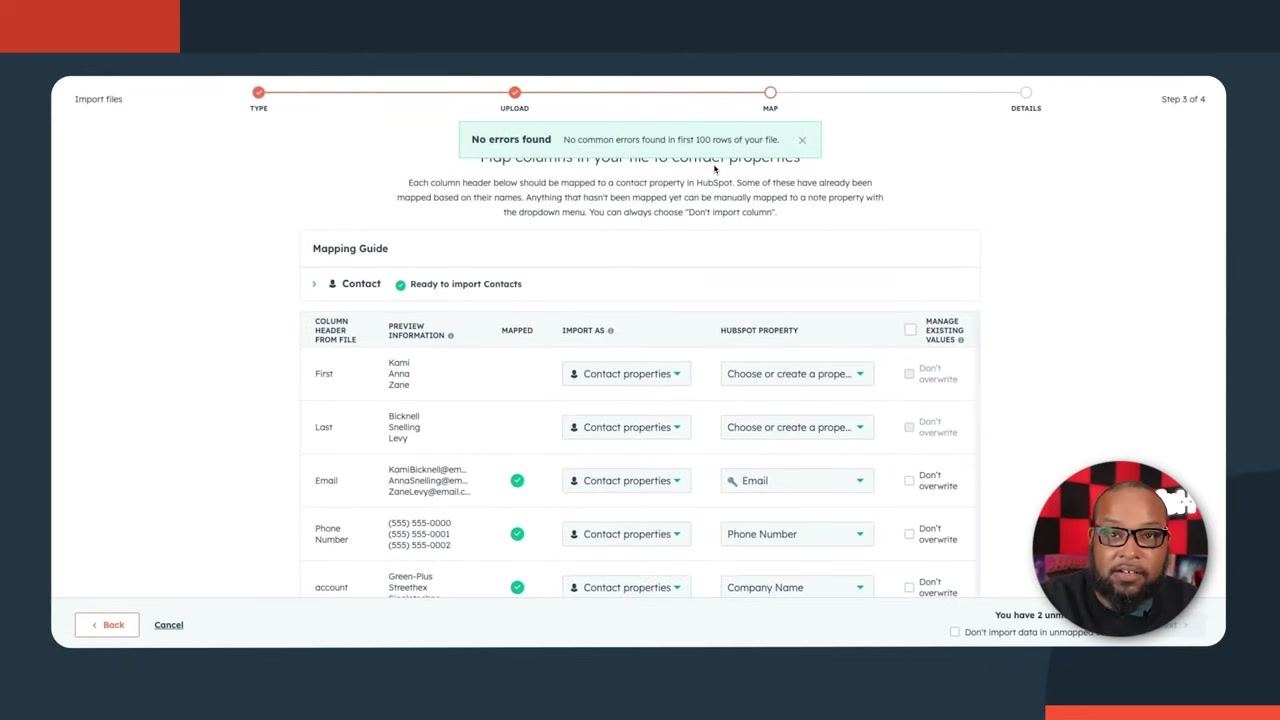Open the Phone Number HubSpot property dropdown
This screenshot has width=1280, height=720.
coord(797,534)
